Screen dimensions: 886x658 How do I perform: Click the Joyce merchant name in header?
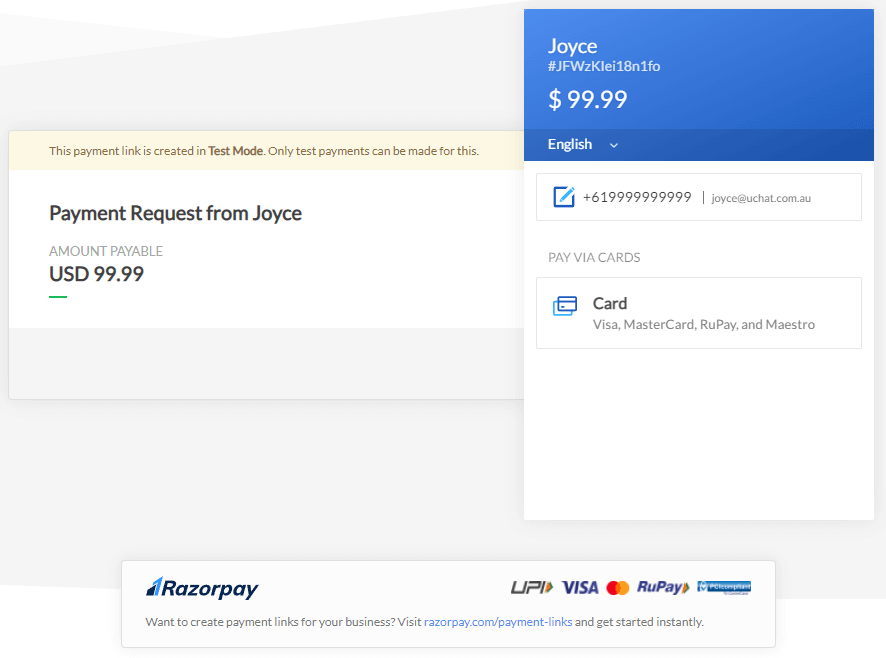(x=572, y=46)
